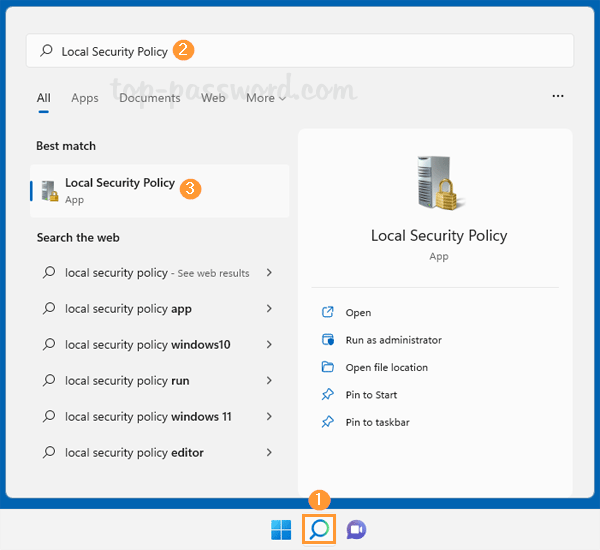Screen dimensions: 600x550
Task: Select the Local Security Policy best match
Action: [120, 190]
